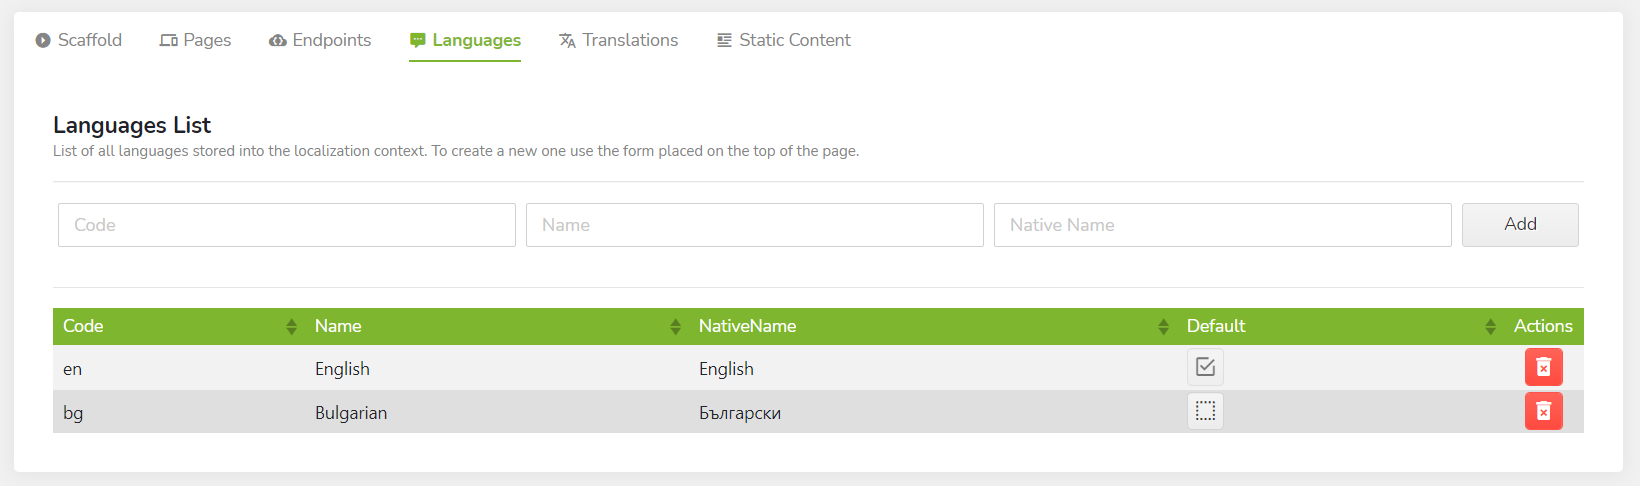Click the Translations tab translate icon
1640x486 pixels.
coord(567,41)
